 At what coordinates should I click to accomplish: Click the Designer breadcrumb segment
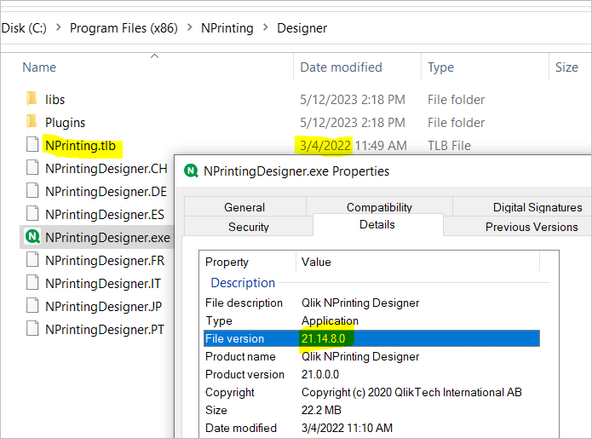tap(302, 28)
